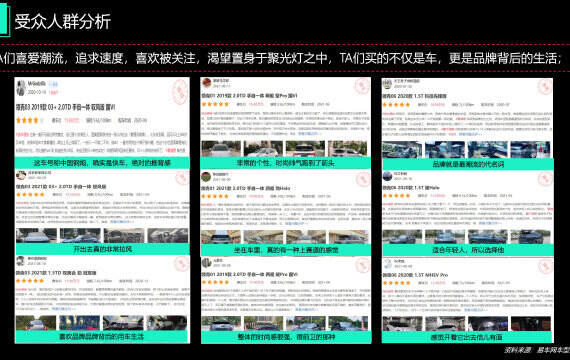The width and height of the screenshot is (570, 360).
Task: Open the review titled 领克06 2020款 1.5T MHEV Pro
Action: tap(415, 275)
